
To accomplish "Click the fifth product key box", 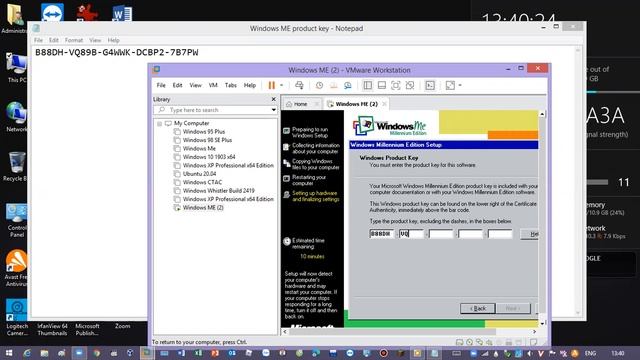I will (x=500, y=234).
